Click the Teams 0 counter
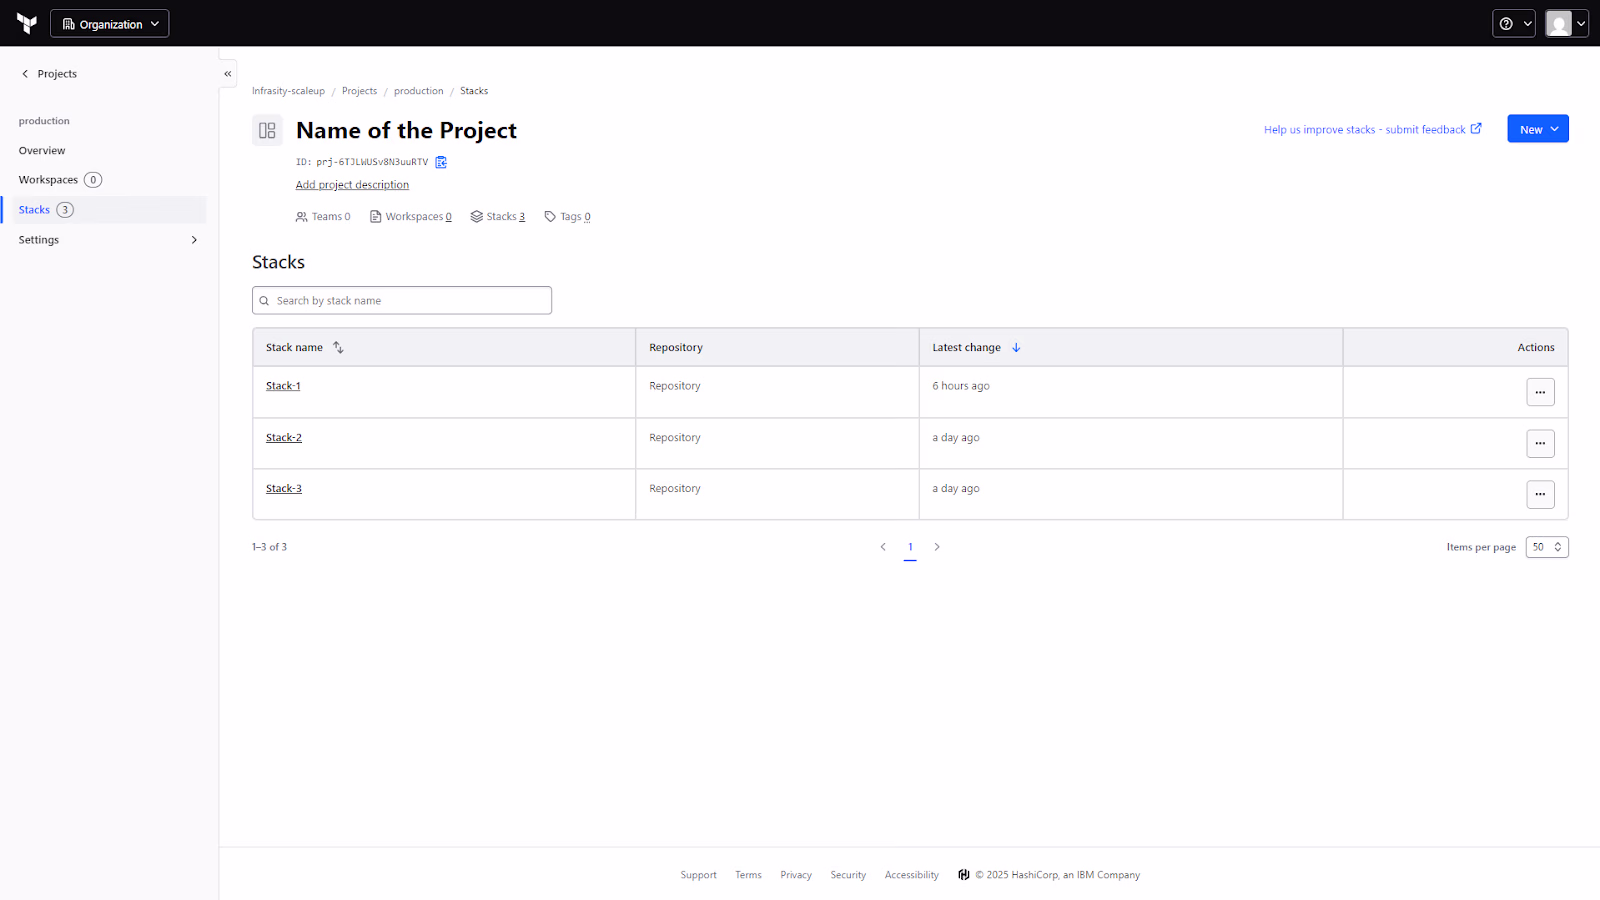Image resolution: width=1600 pixels, height=900 pixels. click(x=323, y=217)
